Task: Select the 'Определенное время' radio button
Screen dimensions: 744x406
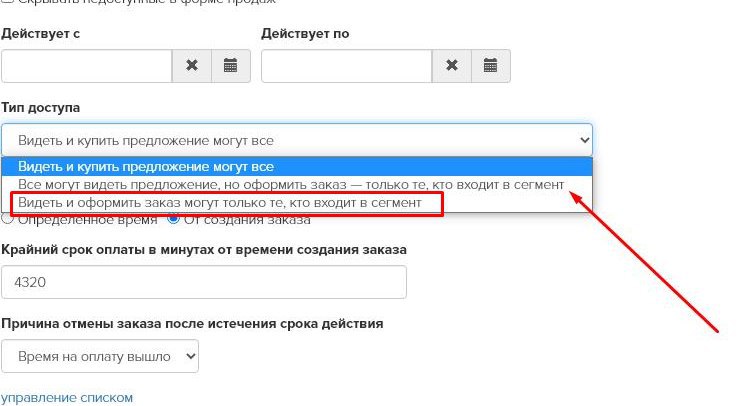Action: click(7, 219)
